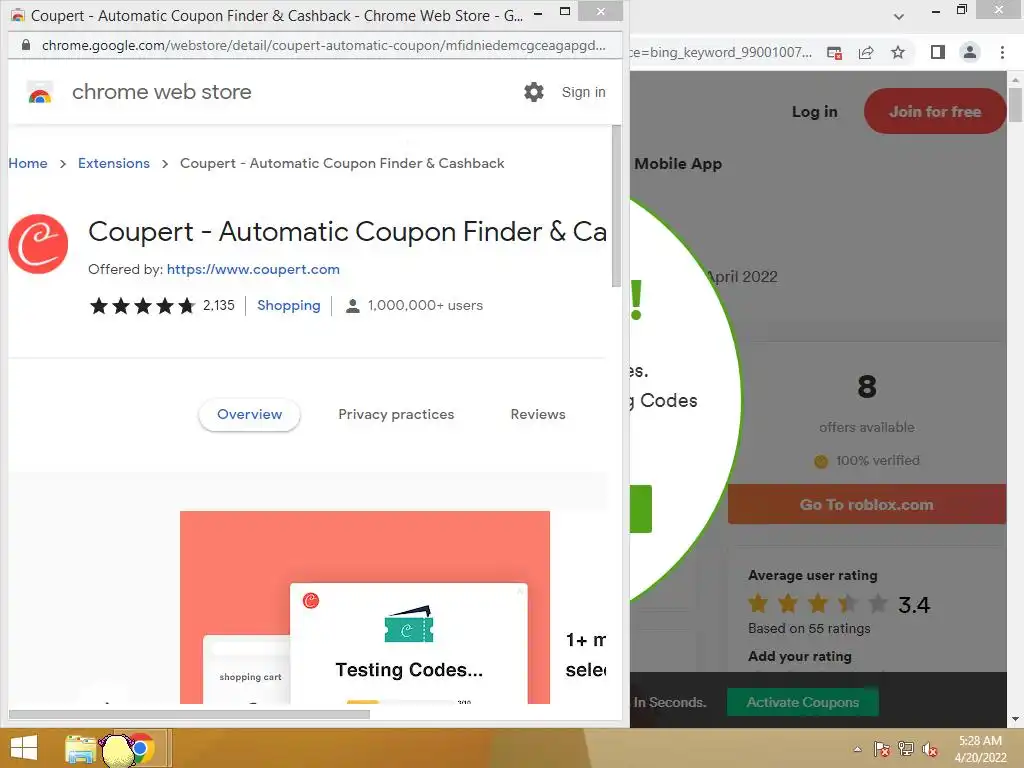Click the red Coupert extension logo

click(38, 244)
